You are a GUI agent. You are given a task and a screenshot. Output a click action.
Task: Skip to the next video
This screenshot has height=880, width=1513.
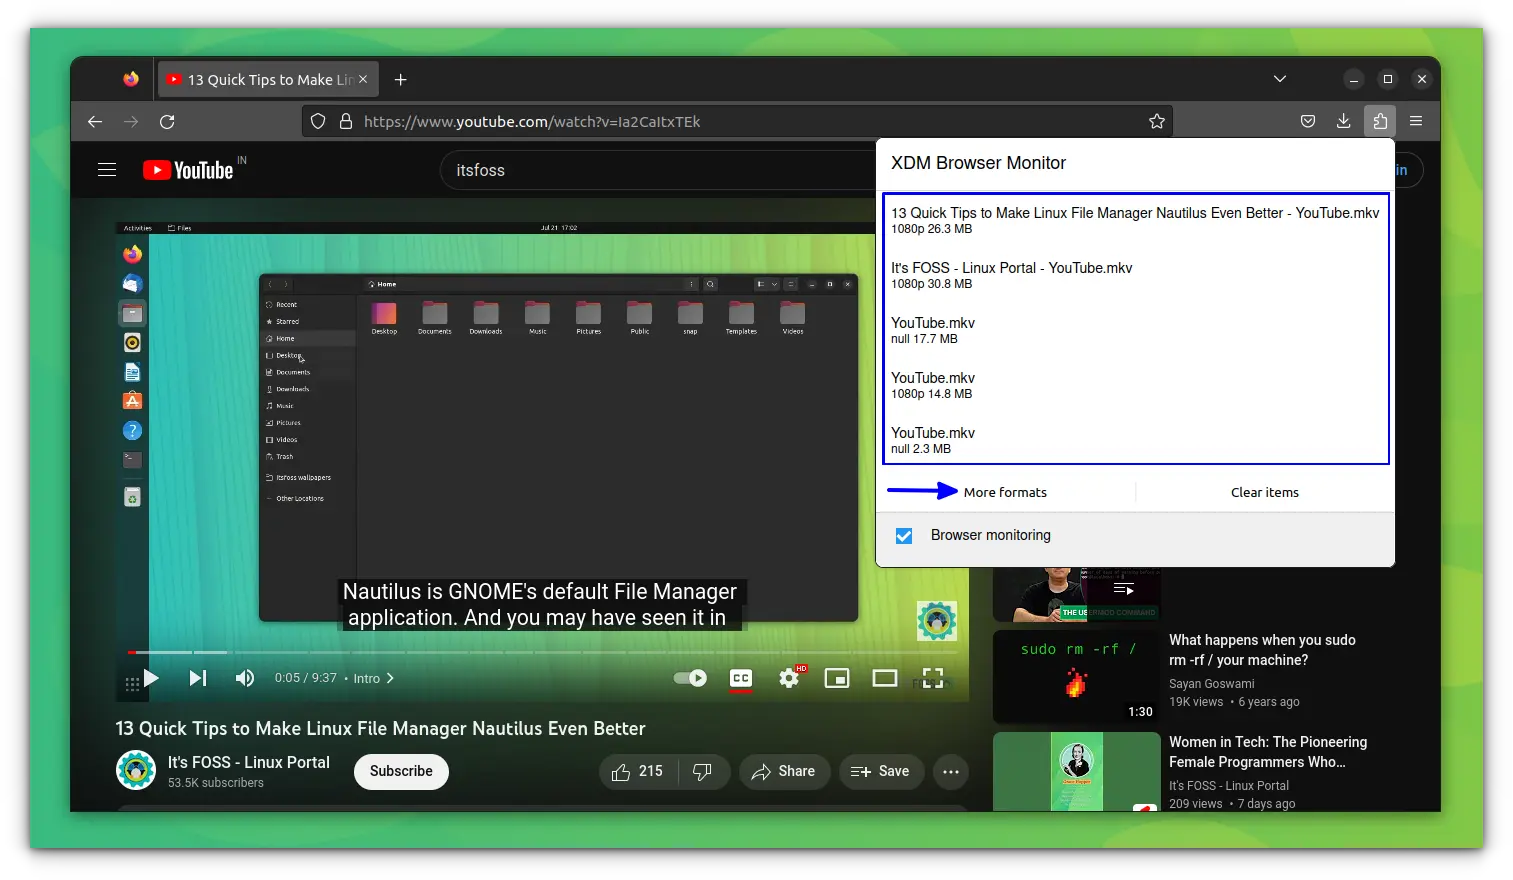tap(198, 678)
